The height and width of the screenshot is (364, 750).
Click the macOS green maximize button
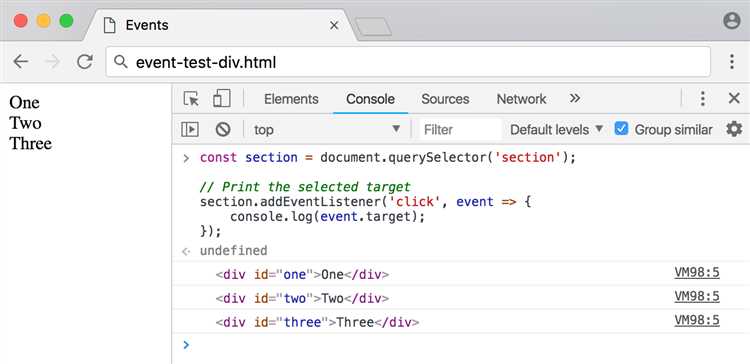pyautogui.click(x=66, y=21)
